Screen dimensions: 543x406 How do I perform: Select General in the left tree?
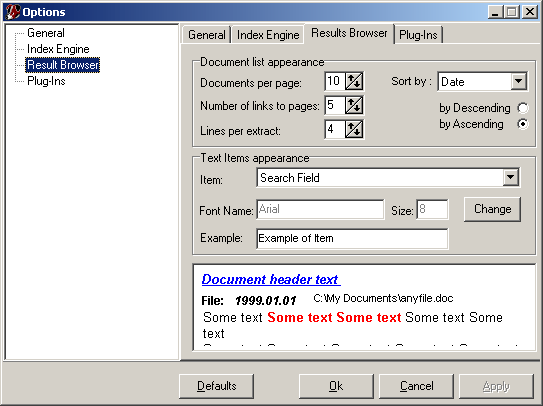pos(46,33)
